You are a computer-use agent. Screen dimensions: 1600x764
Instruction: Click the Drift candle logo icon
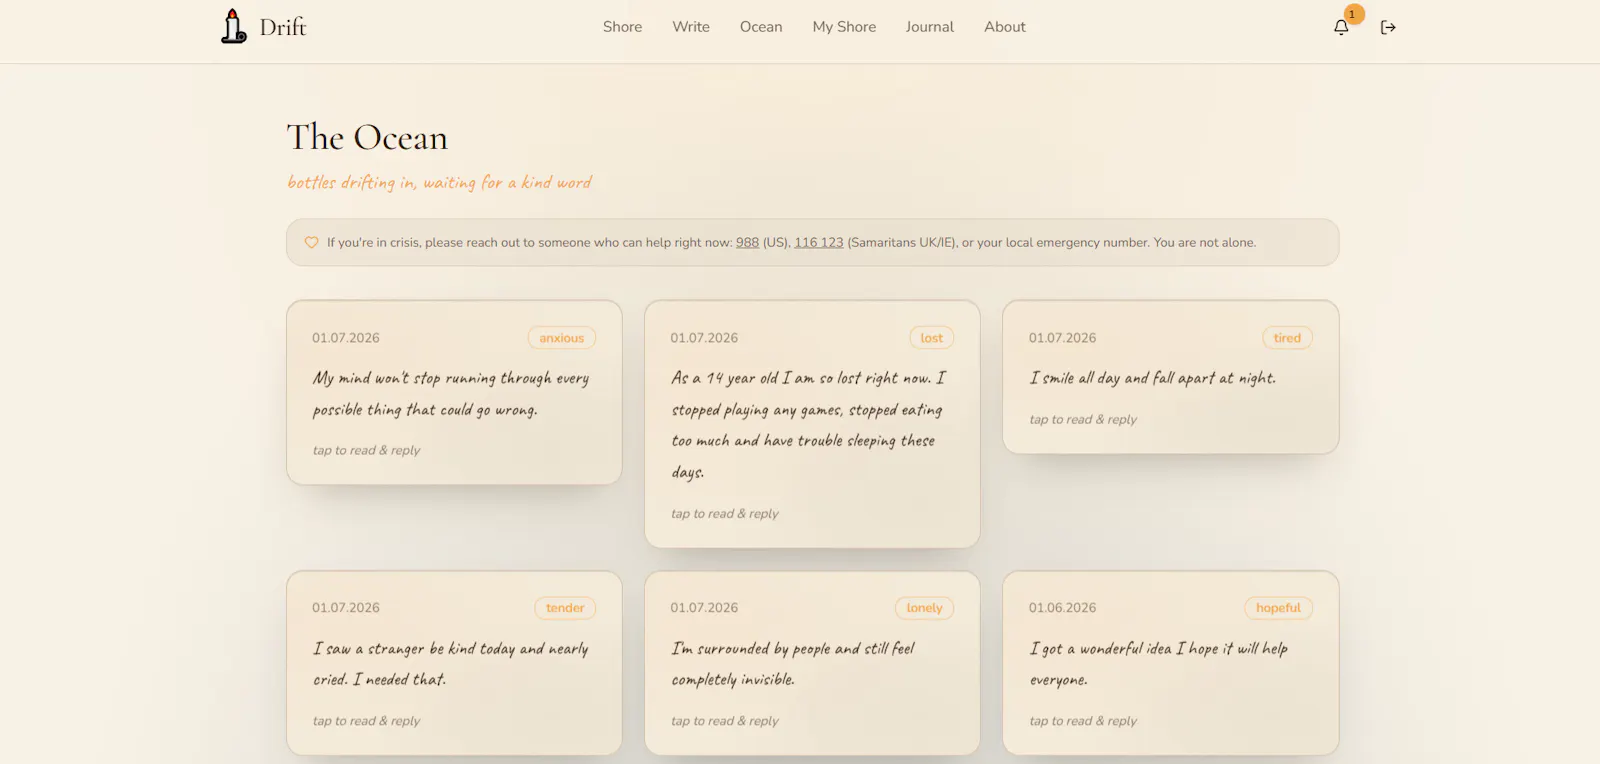(233, 26)
